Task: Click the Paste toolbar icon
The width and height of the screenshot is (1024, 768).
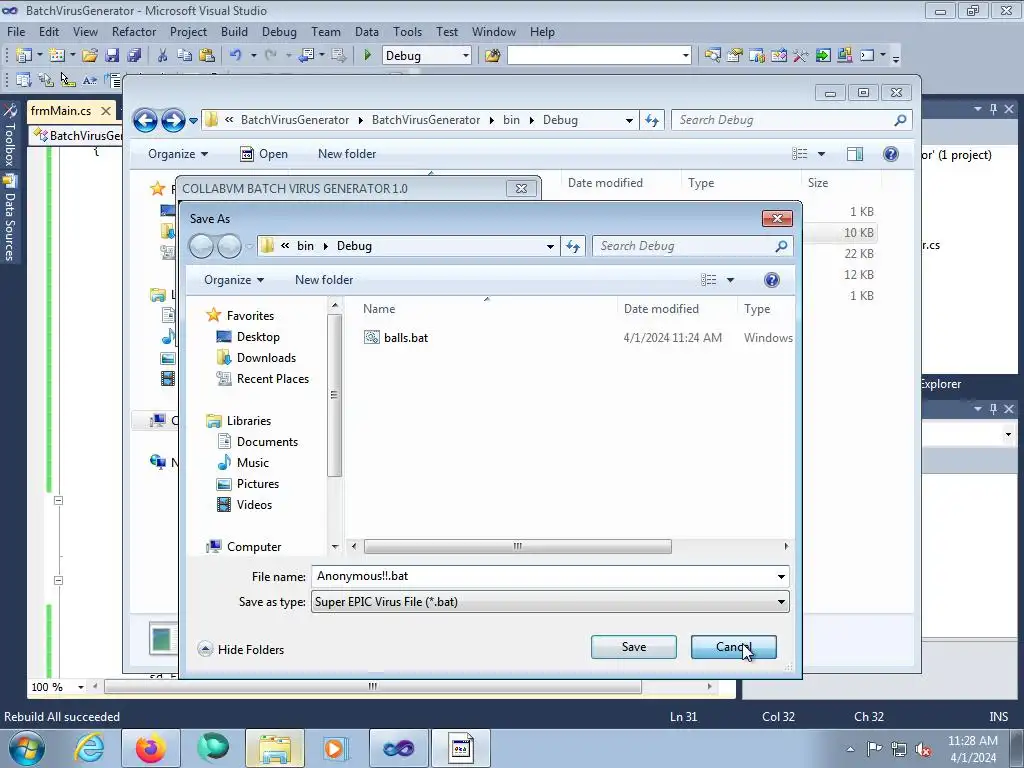Action: tap(206, 56)
